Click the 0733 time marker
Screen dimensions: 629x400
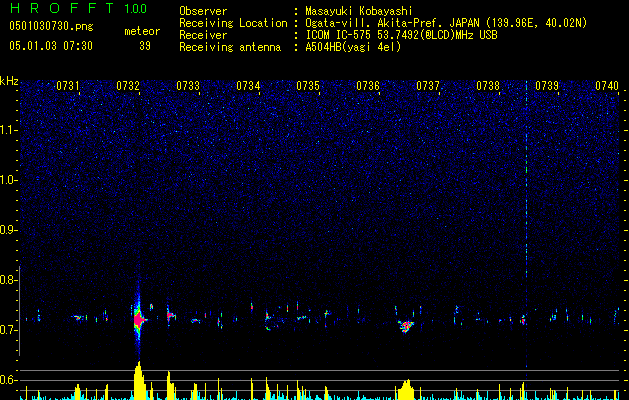(188, 85)
